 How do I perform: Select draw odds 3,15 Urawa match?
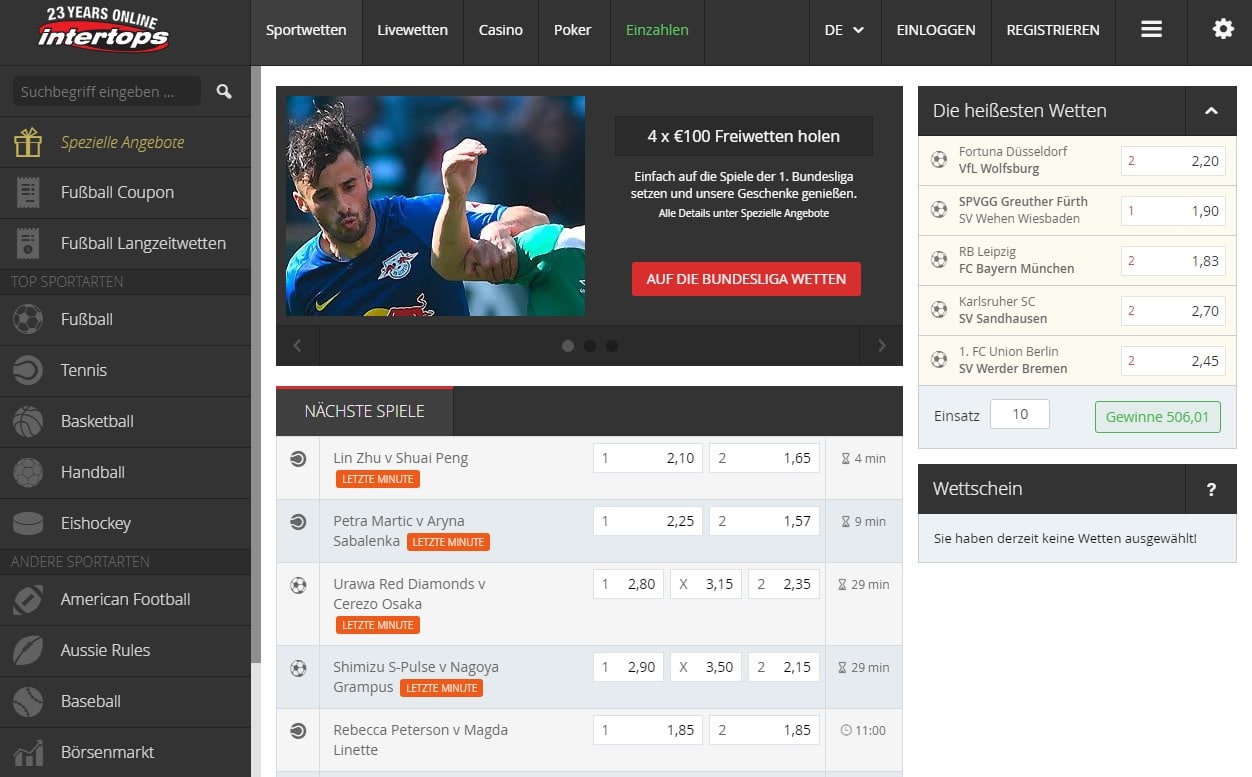click(x=706, y=584)
